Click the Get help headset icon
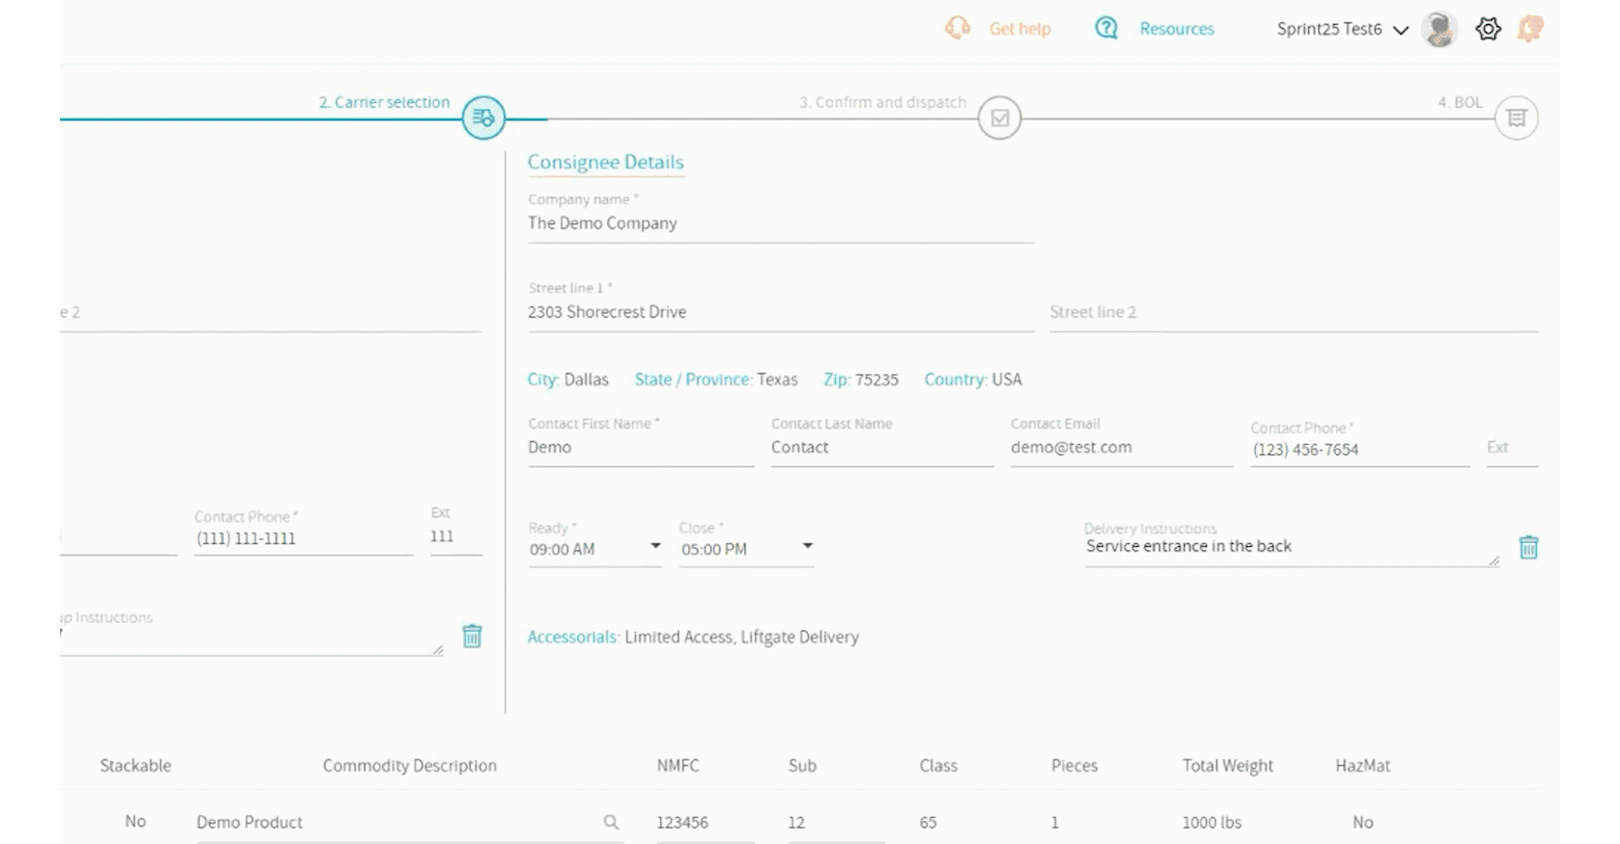 (957, 28)
